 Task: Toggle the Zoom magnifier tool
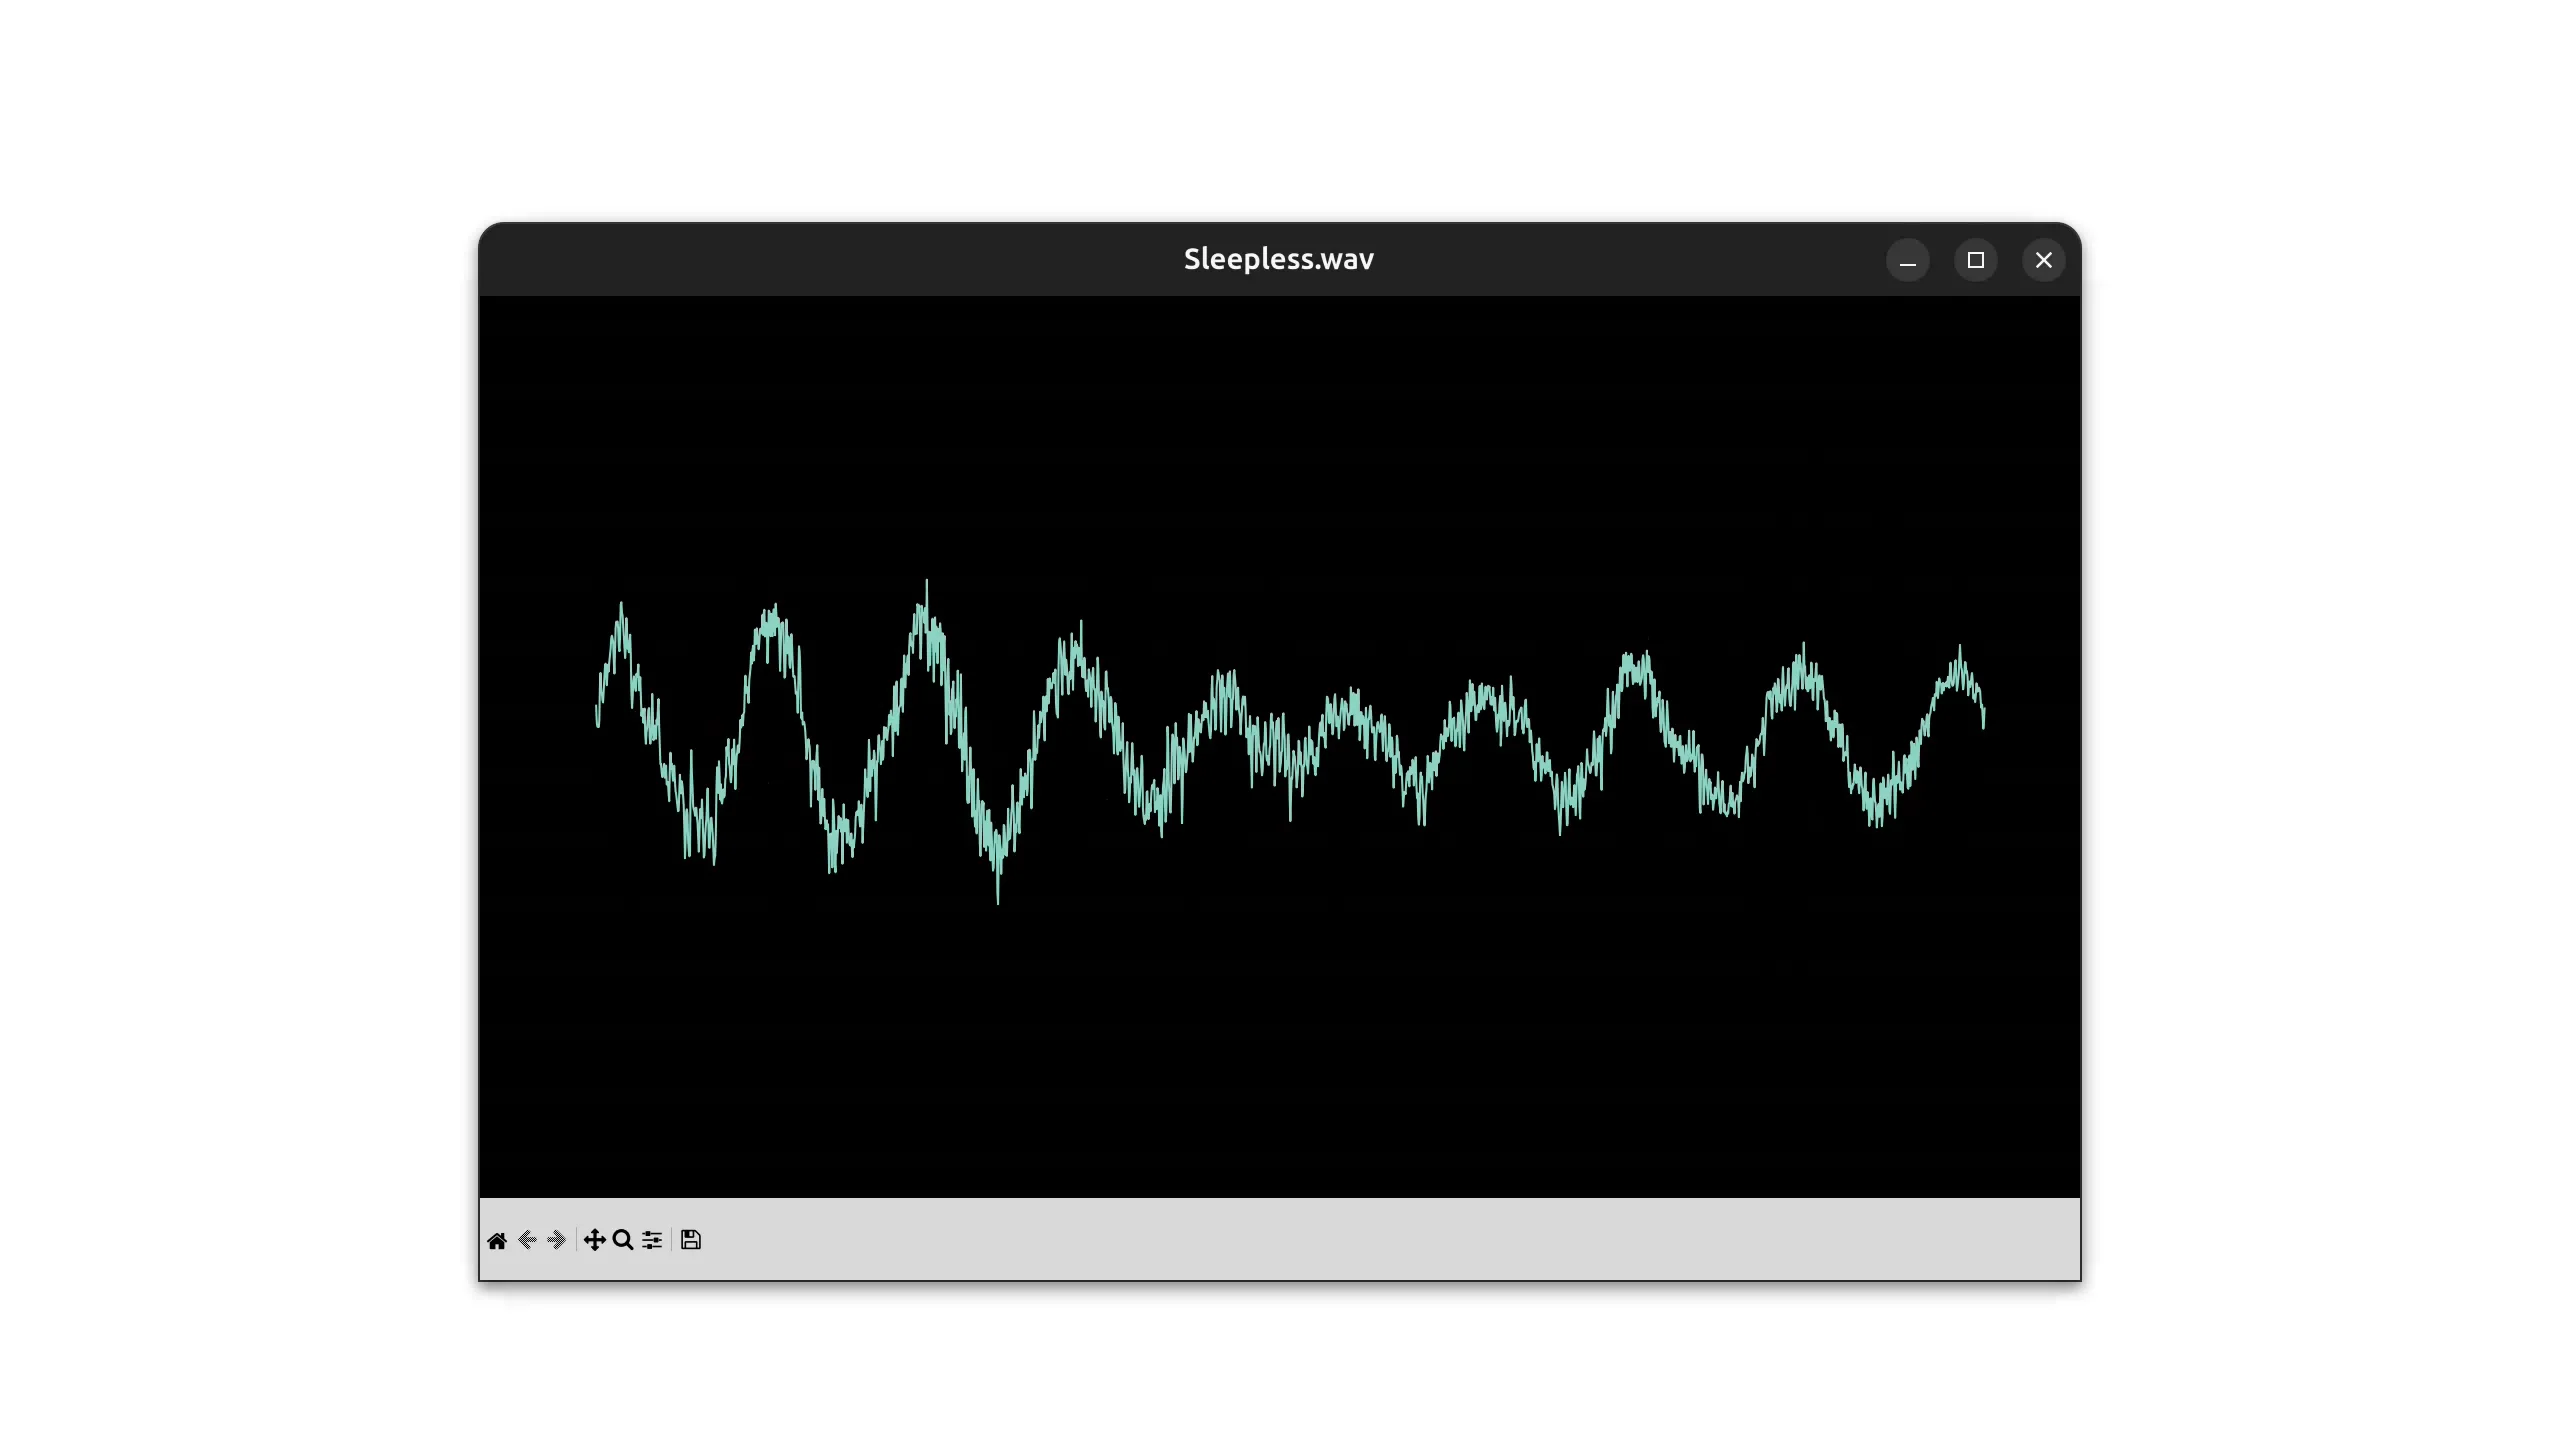coord(623,1241)
